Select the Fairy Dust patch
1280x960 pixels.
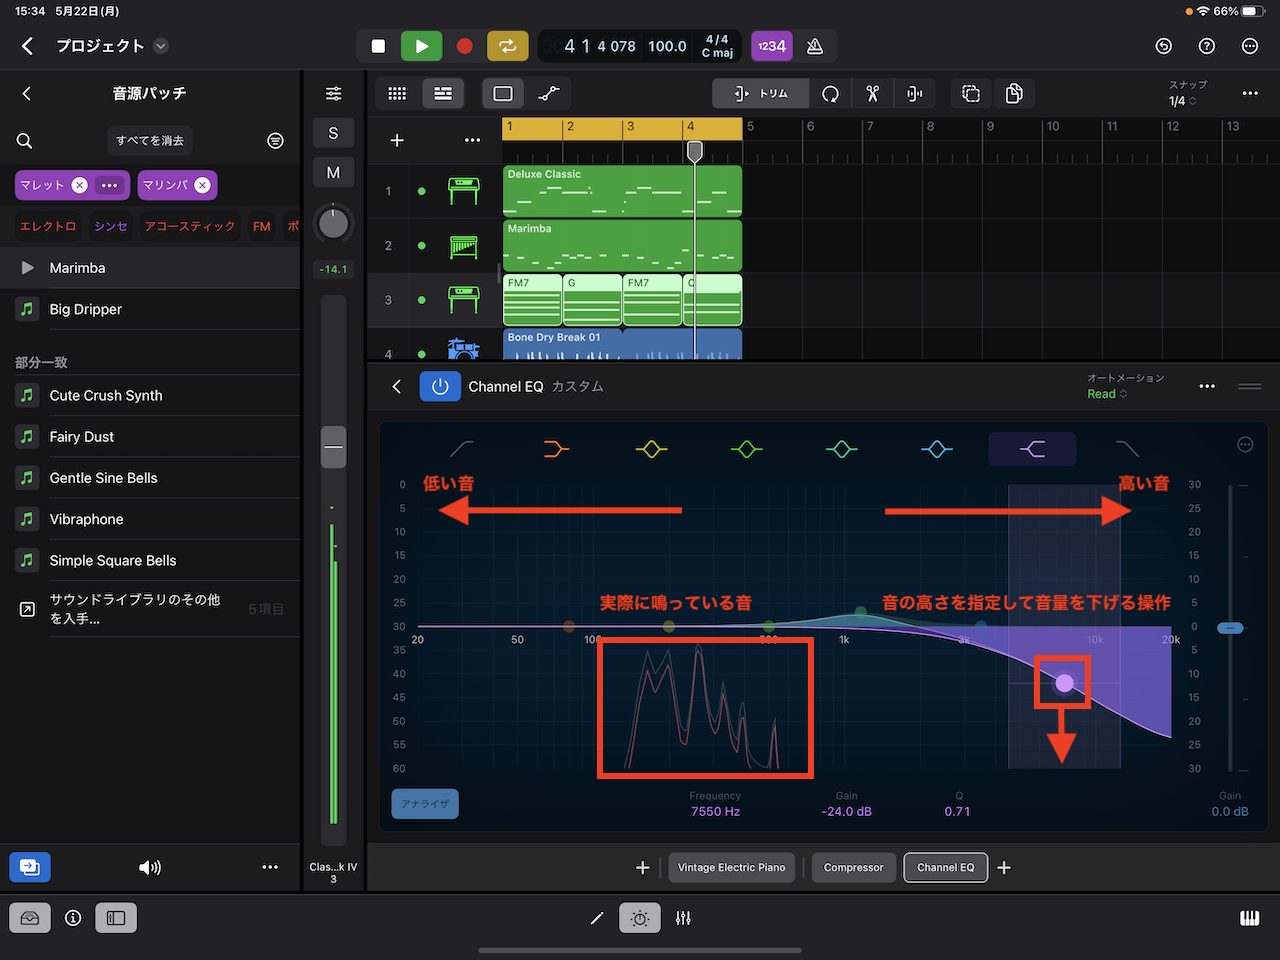[x=150, y=436]
